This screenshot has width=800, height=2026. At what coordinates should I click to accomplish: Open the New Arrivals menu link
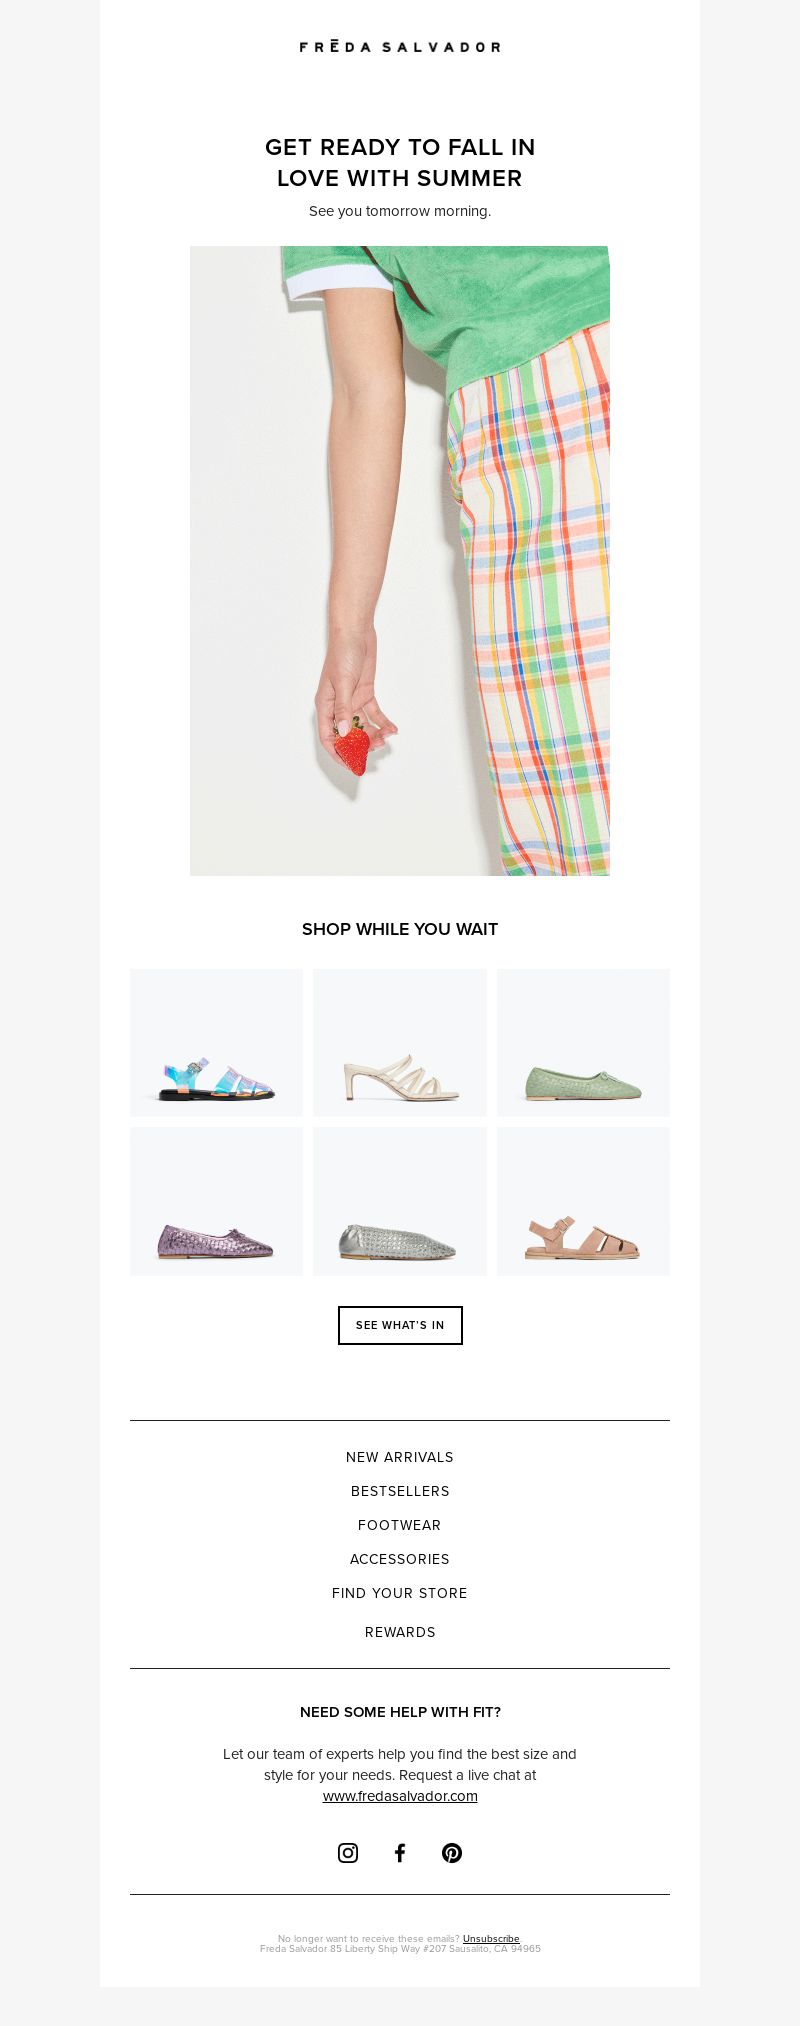tap(400, 1457)
